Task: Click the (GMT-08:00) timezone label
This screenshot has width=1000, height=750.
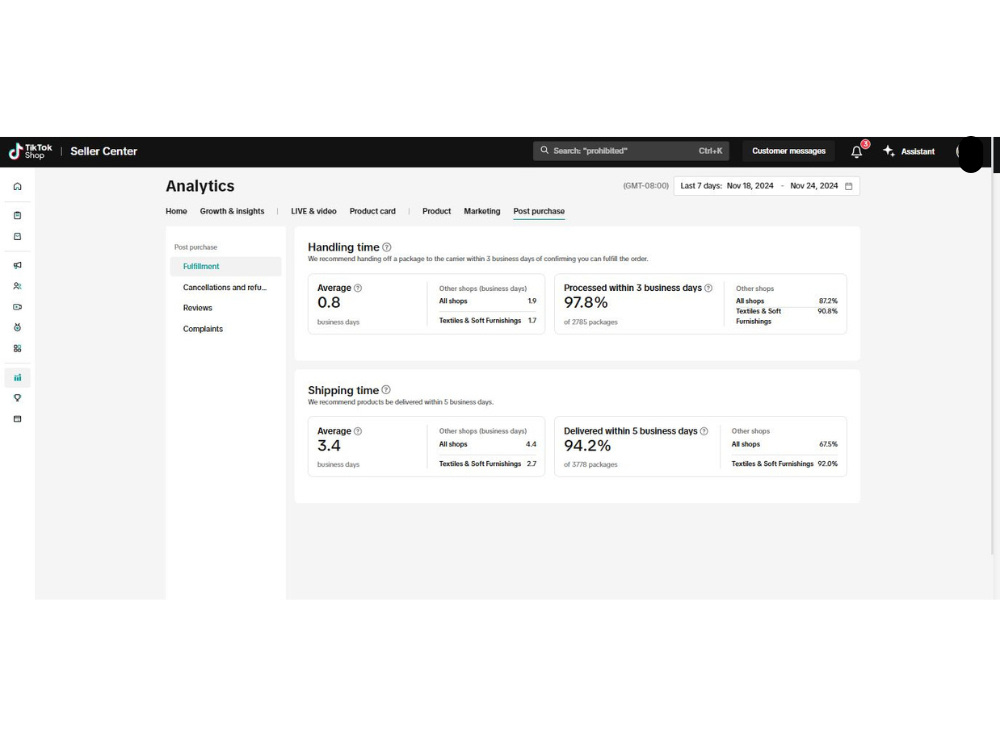Action: pyautogui.click(x=645, y=186)
